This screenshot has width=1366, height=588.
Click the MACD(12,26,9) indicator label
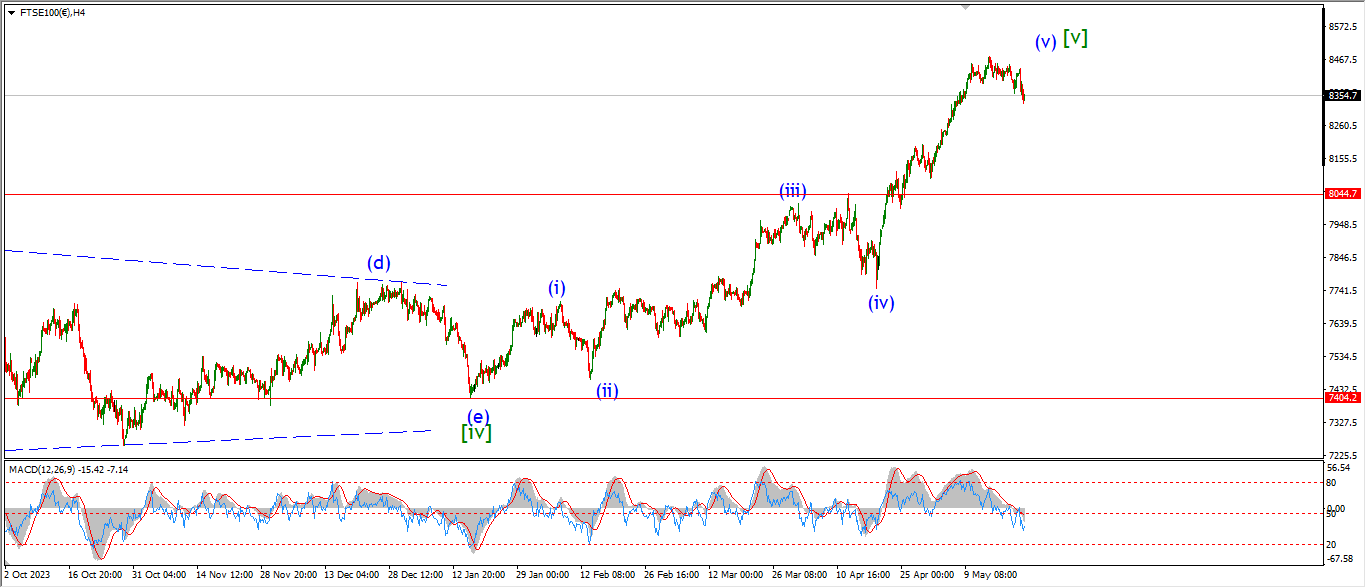68,469
